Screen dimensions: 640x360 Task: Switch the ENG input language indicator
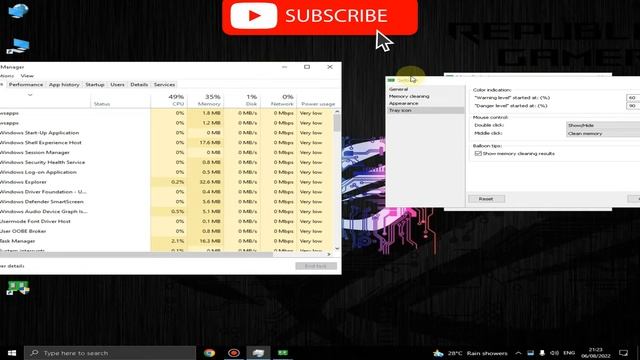[569, 353]
